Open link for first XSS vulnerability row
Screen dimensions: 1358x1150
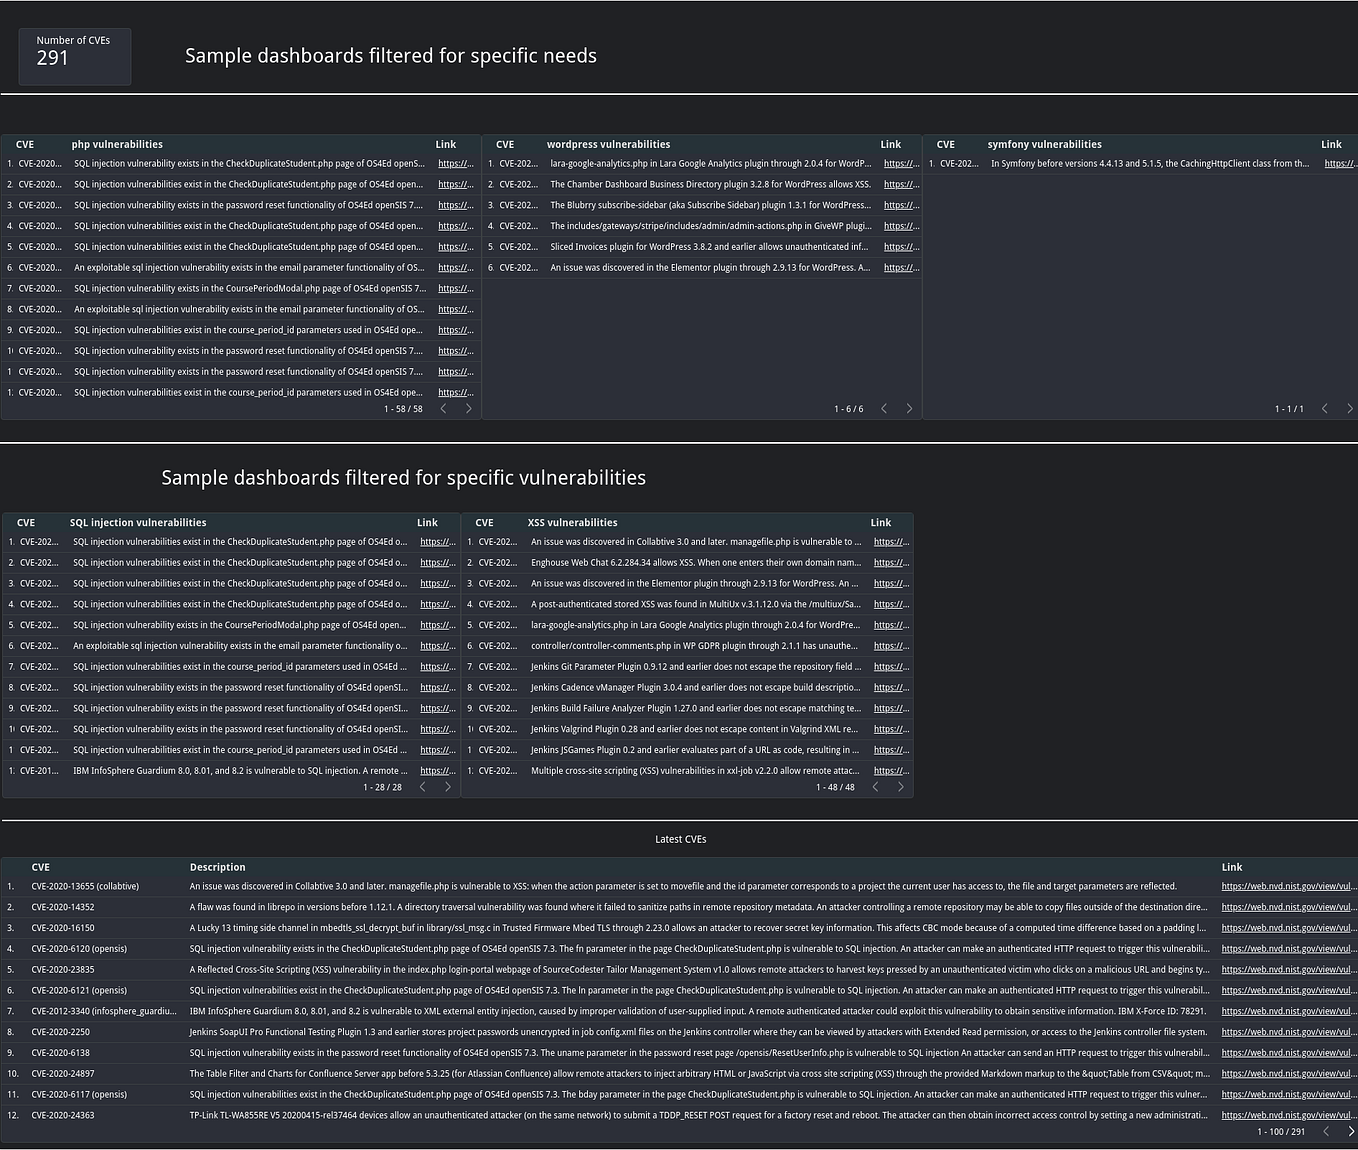click(890, 541)
